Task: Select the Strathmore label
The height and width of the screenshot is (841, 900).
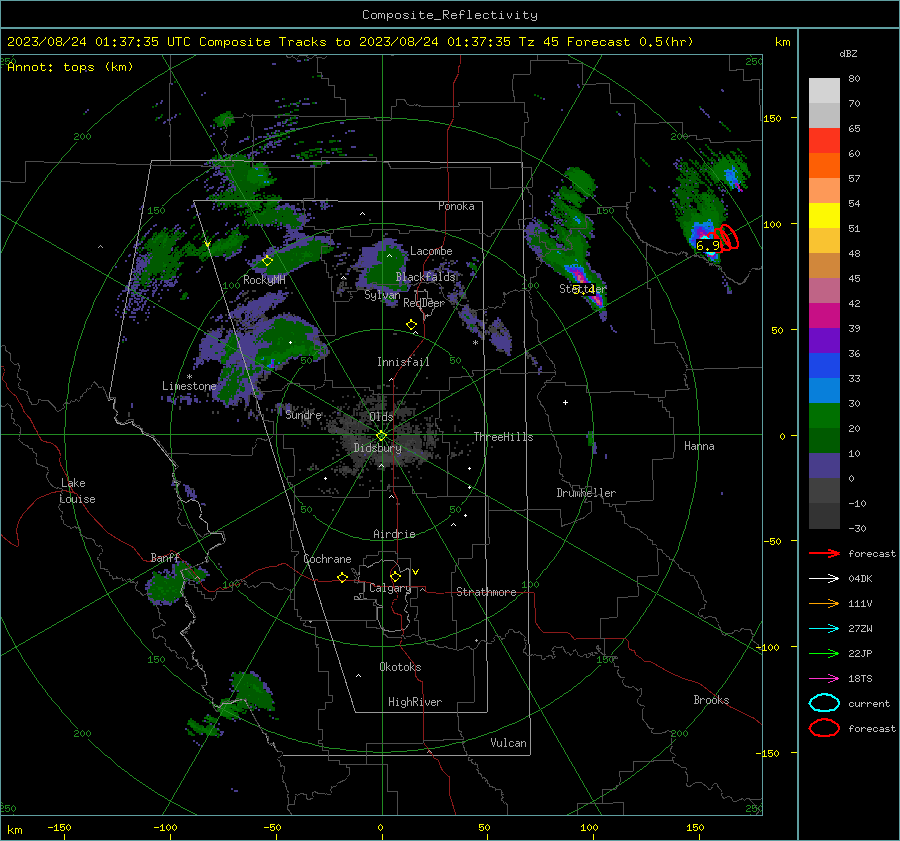Action: pos(486,592)
